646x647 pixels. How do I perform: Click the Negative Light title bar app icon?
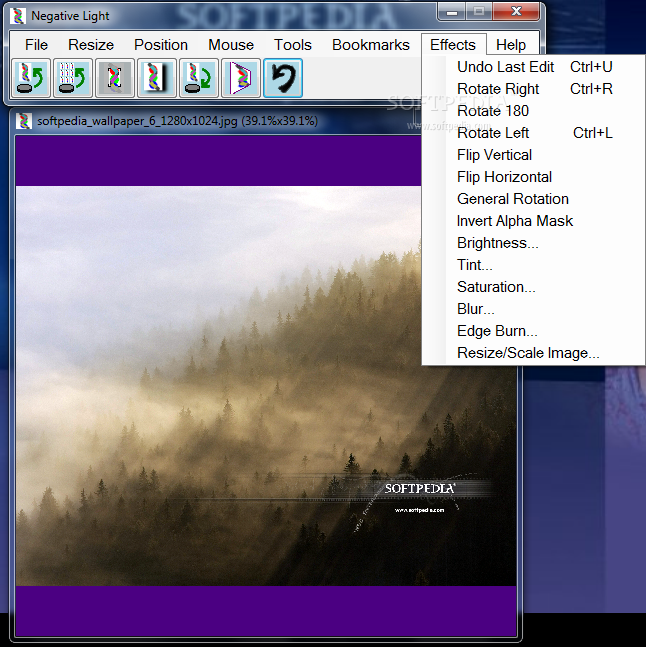[18, 16]
